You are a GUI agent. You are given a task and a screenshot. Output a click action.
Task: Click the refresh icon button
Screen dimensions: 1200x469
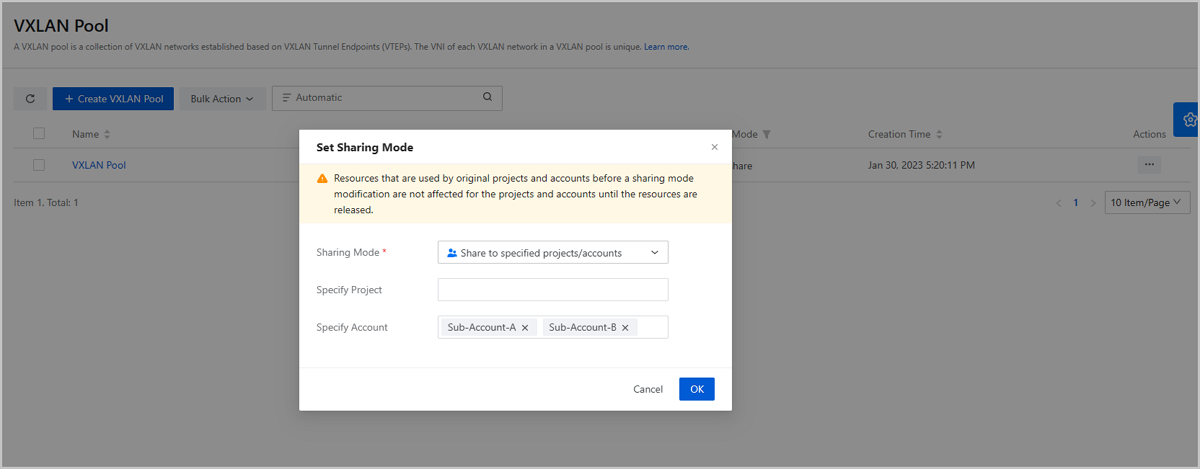tap(30, 99)
